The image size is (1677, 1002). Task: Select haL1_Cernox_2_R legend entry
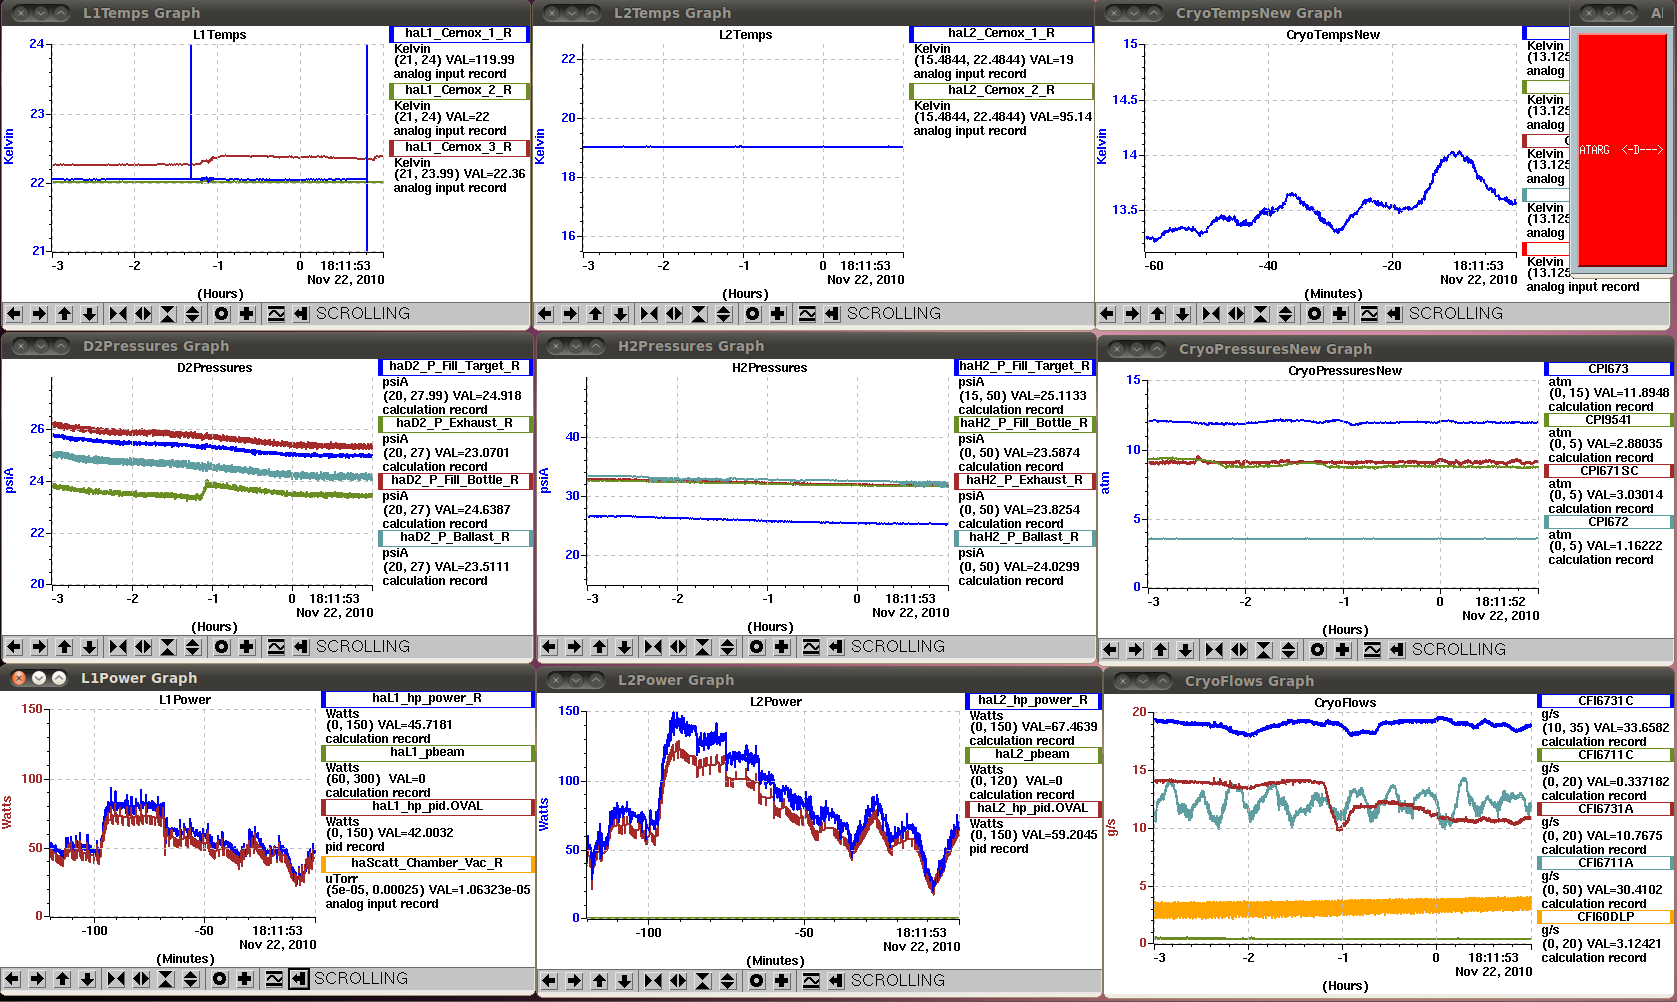[x=458, y=90]
